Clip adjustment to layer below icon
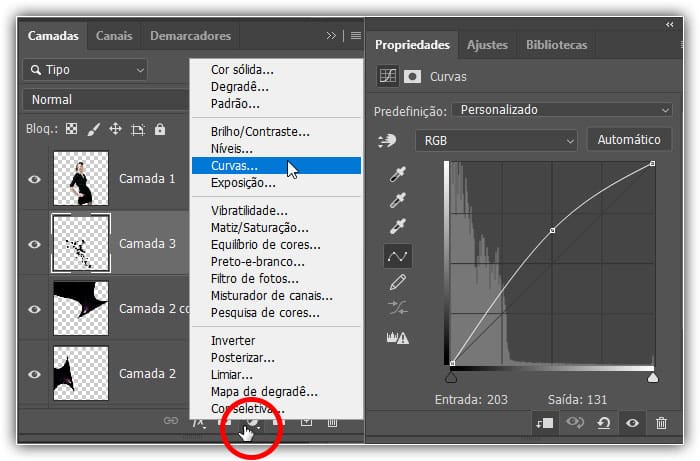 (545, 423)
